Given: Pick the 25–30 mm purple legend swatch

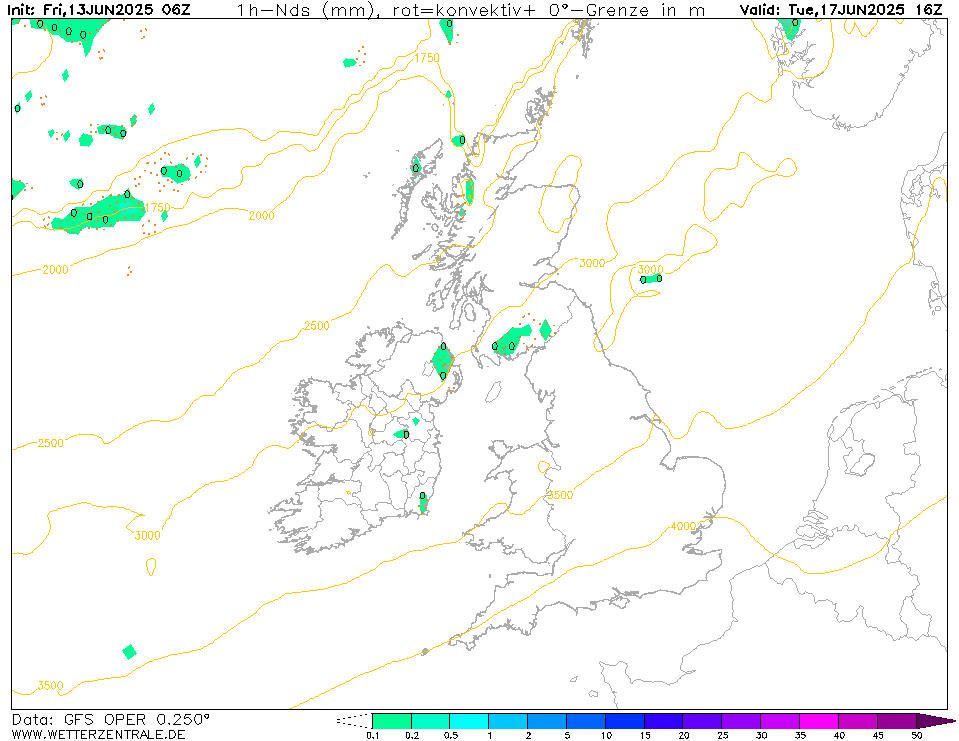Looking at the screenshot, I should click(741, 721).
